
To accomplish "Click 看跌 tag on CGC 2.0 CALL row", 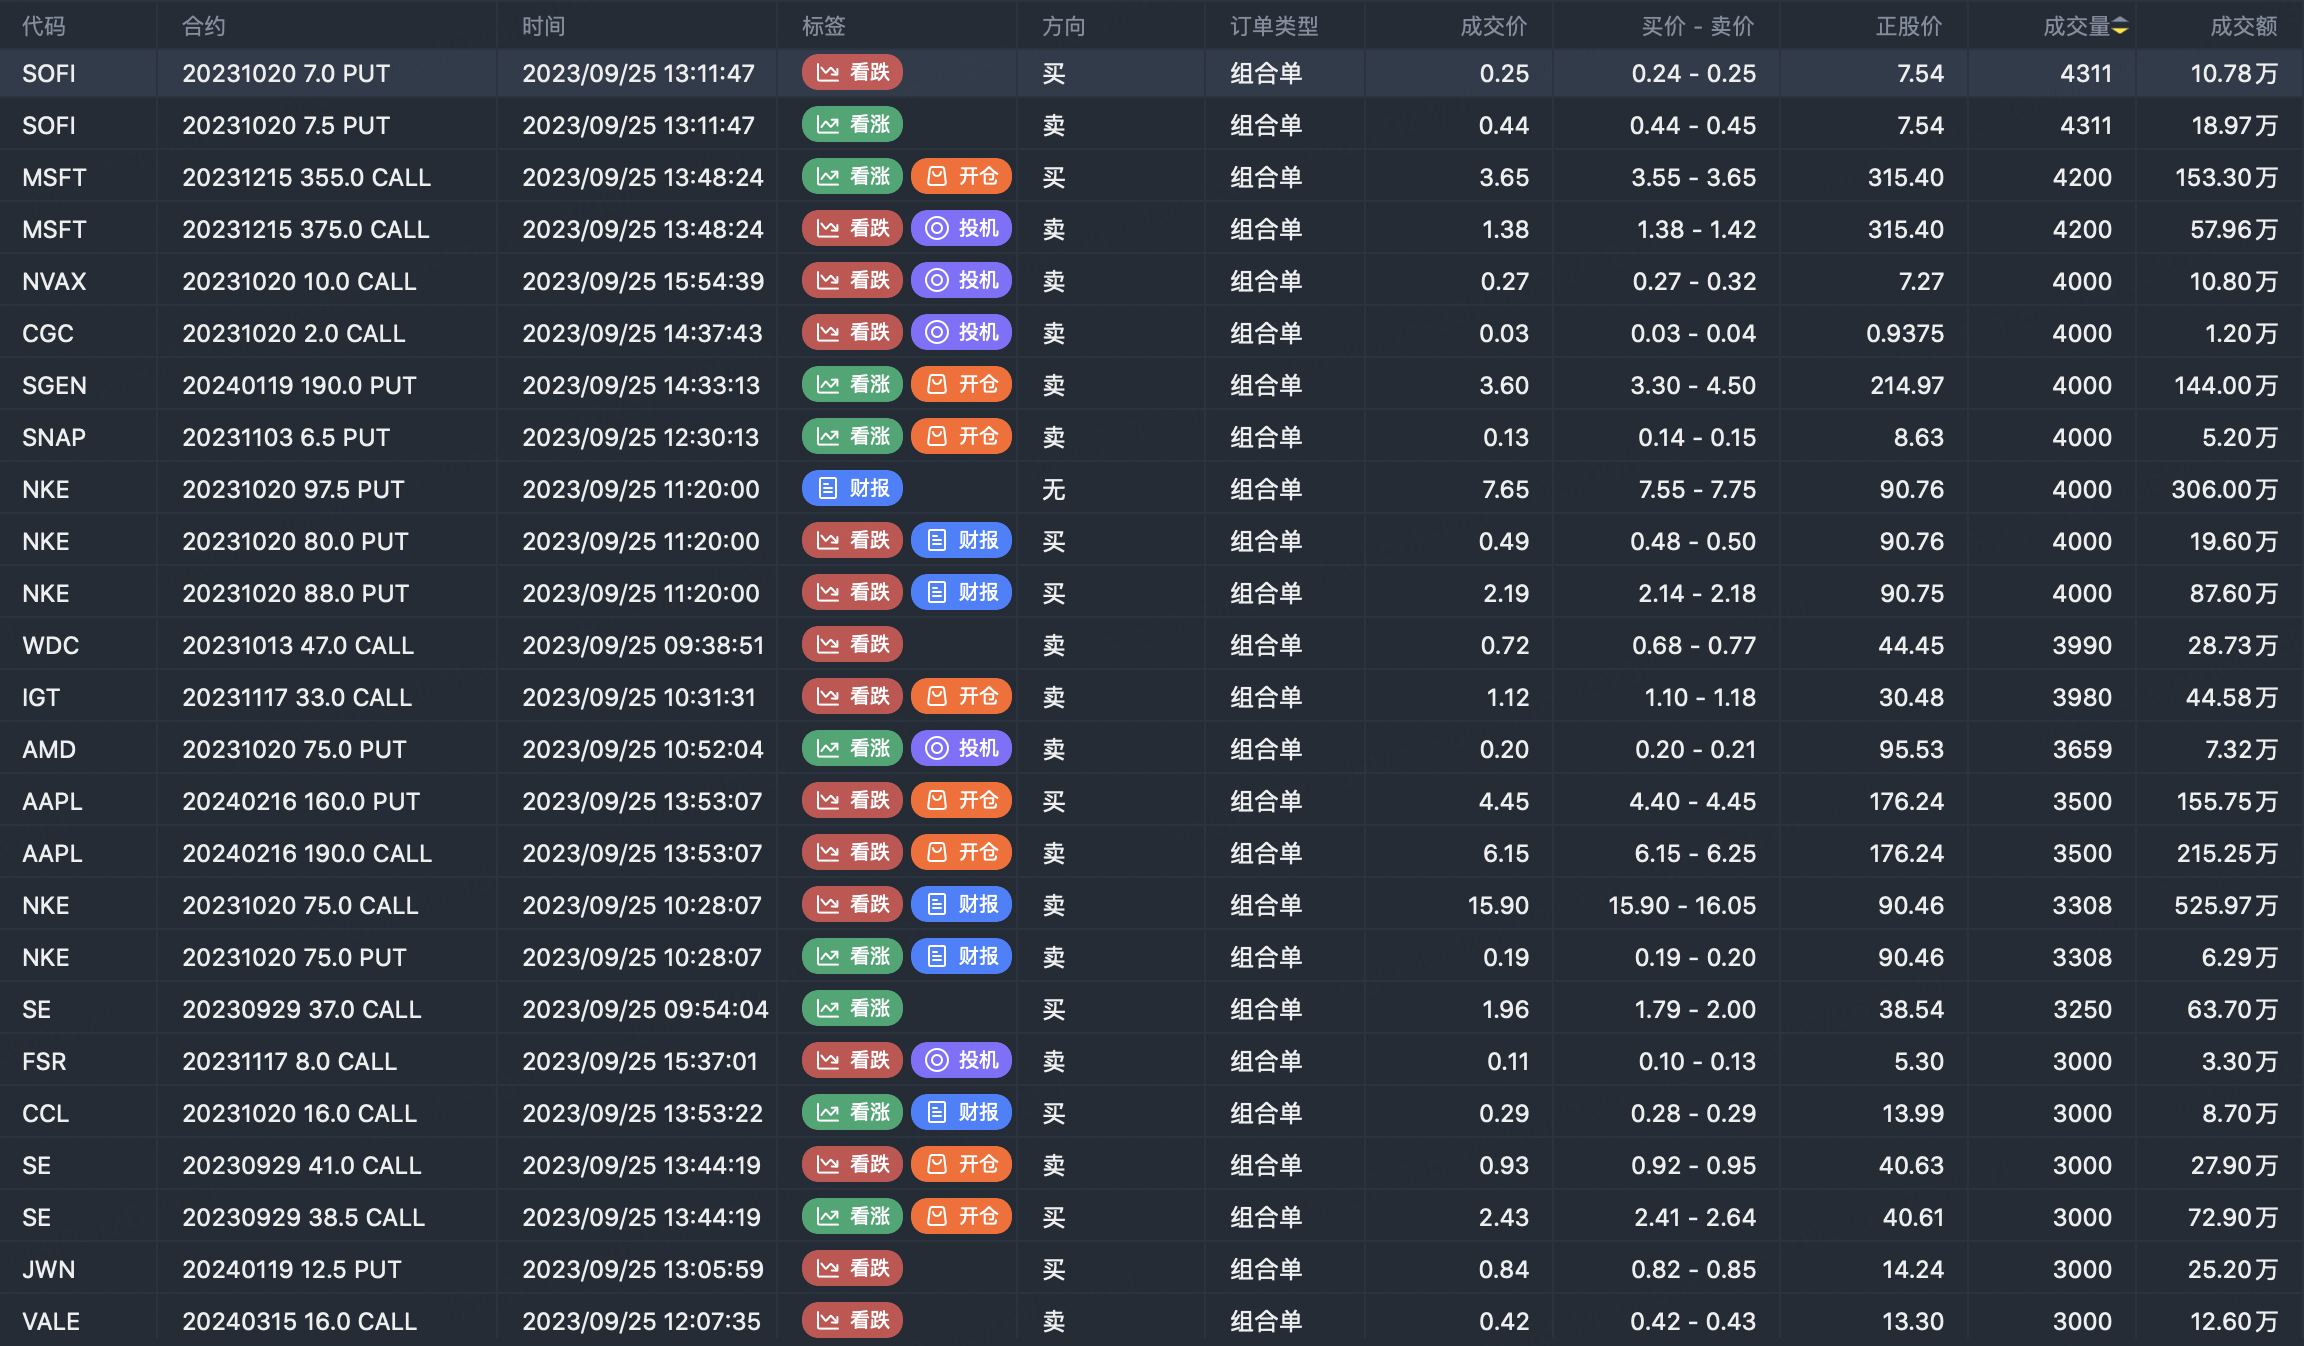I will [x=853, y=333].
